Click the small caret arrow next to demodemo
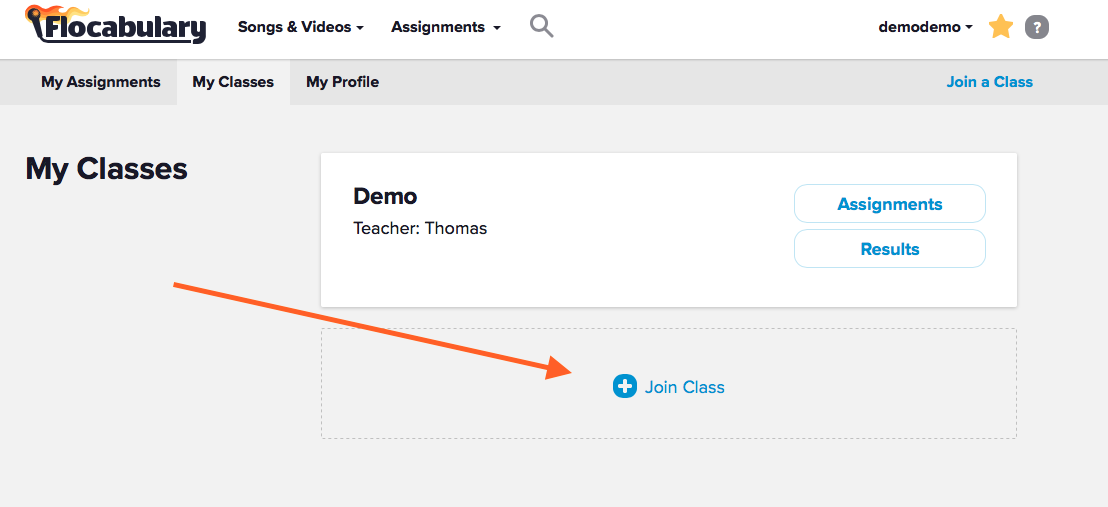This screenshot has height=507, width=1108. (969, 28)
